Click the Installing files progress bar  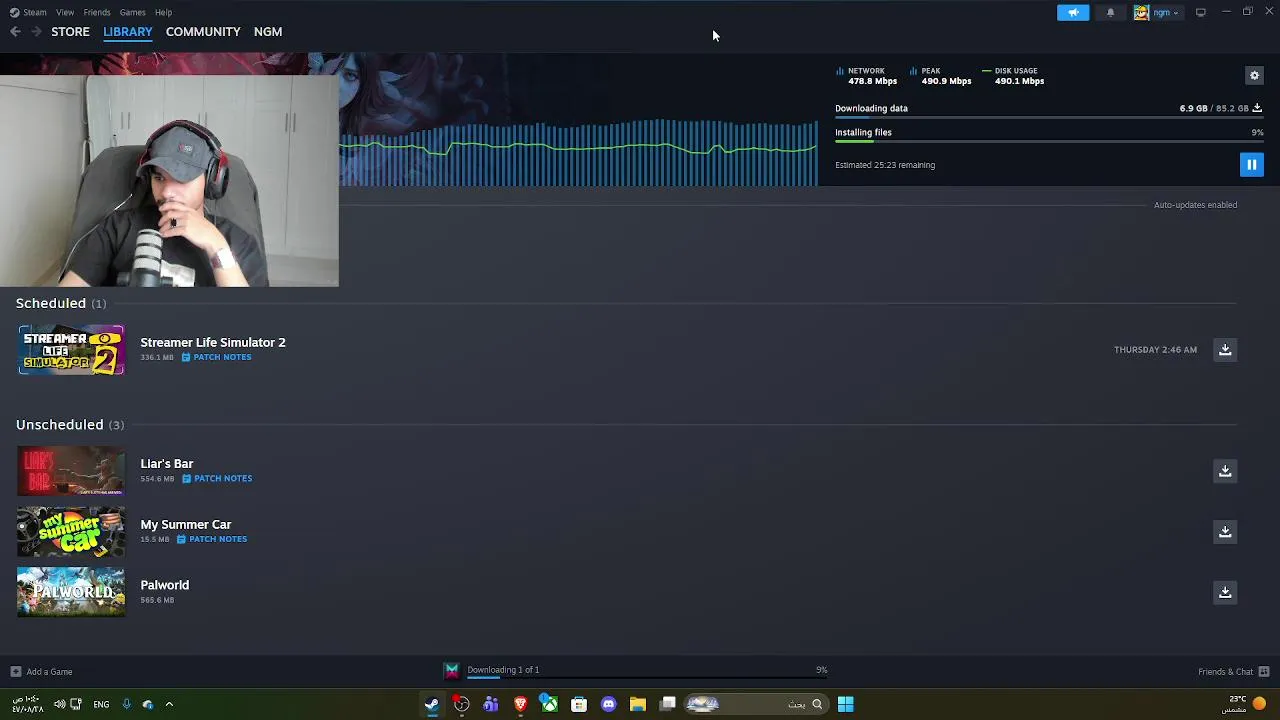point(1049,142)
